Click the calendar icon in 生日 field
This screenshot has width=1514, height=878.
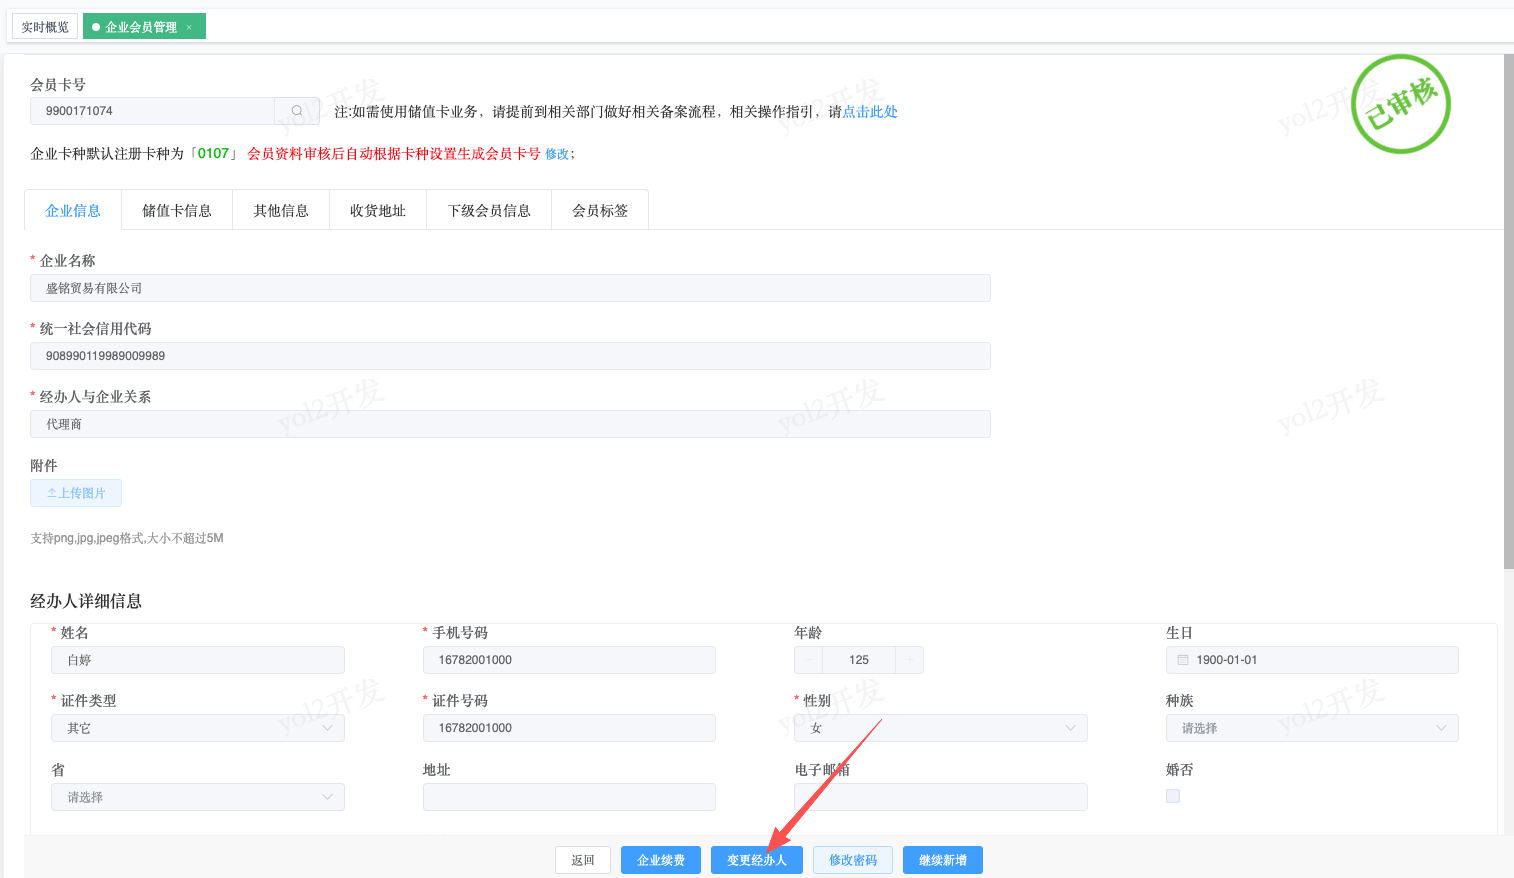(1183, 660)
